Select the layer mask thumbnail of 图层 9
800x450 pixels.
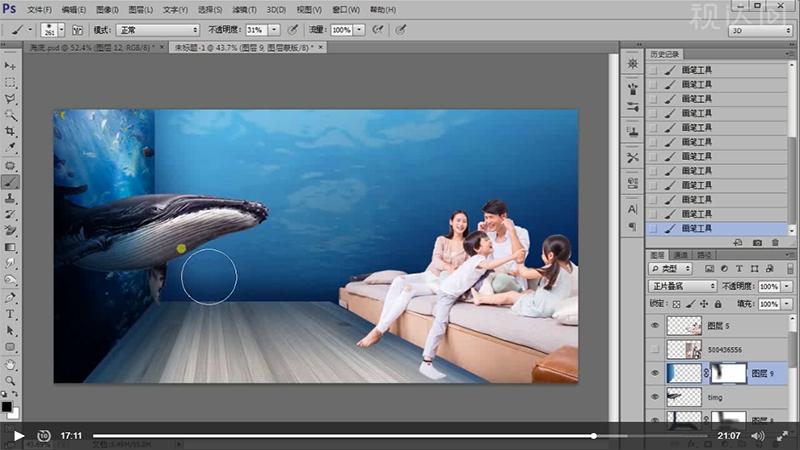coord(728,373)
